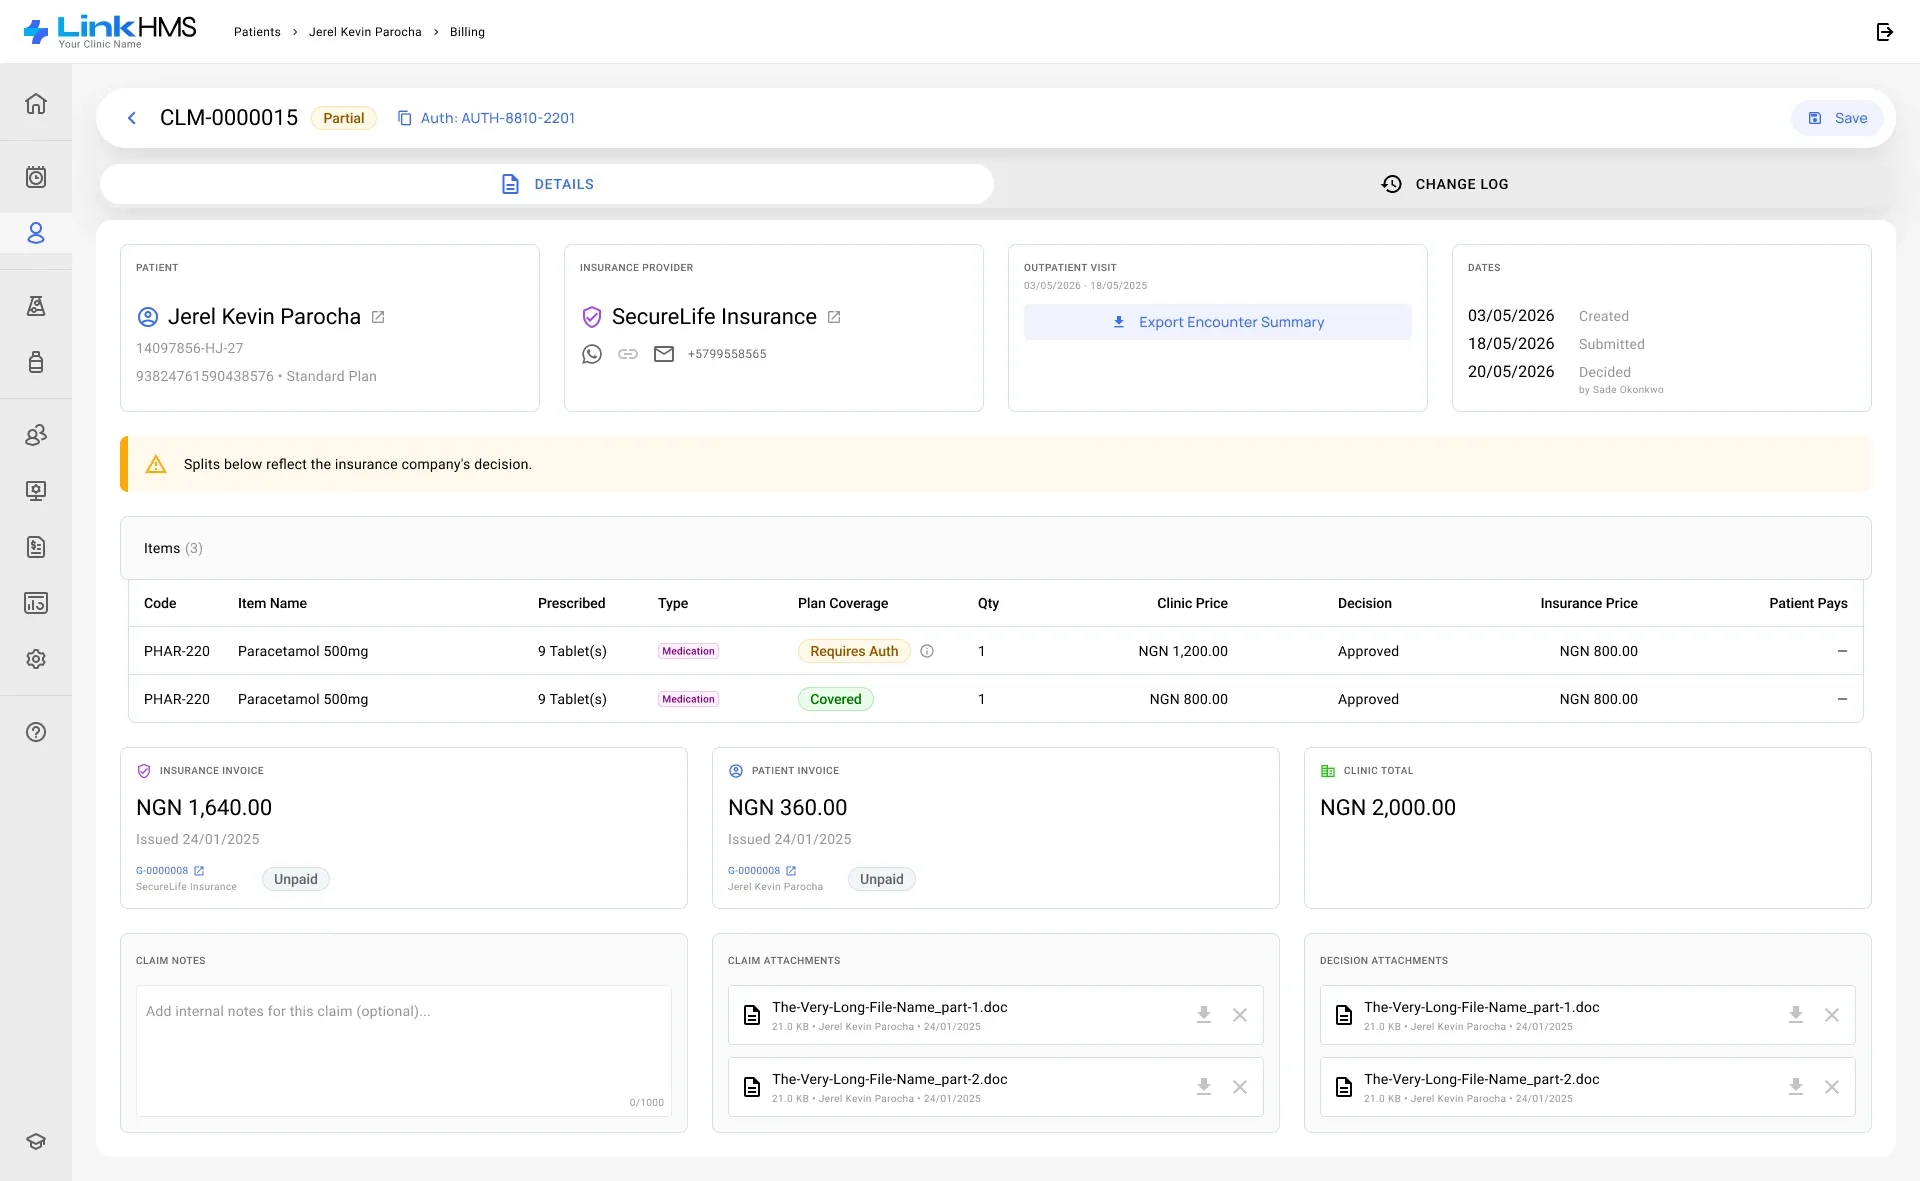Open the Home sidebar icon

coord(36,103)
